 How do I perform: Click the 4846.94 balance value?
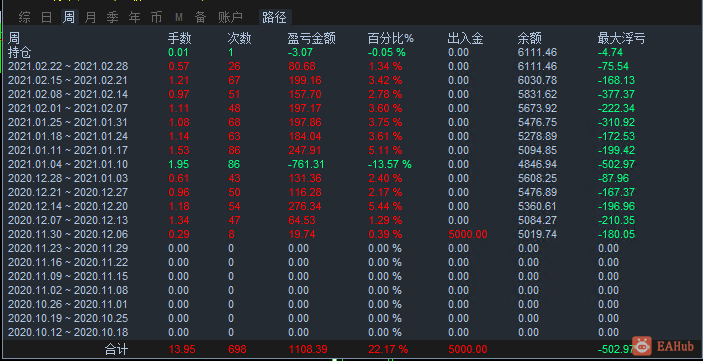tap(537, 164)
